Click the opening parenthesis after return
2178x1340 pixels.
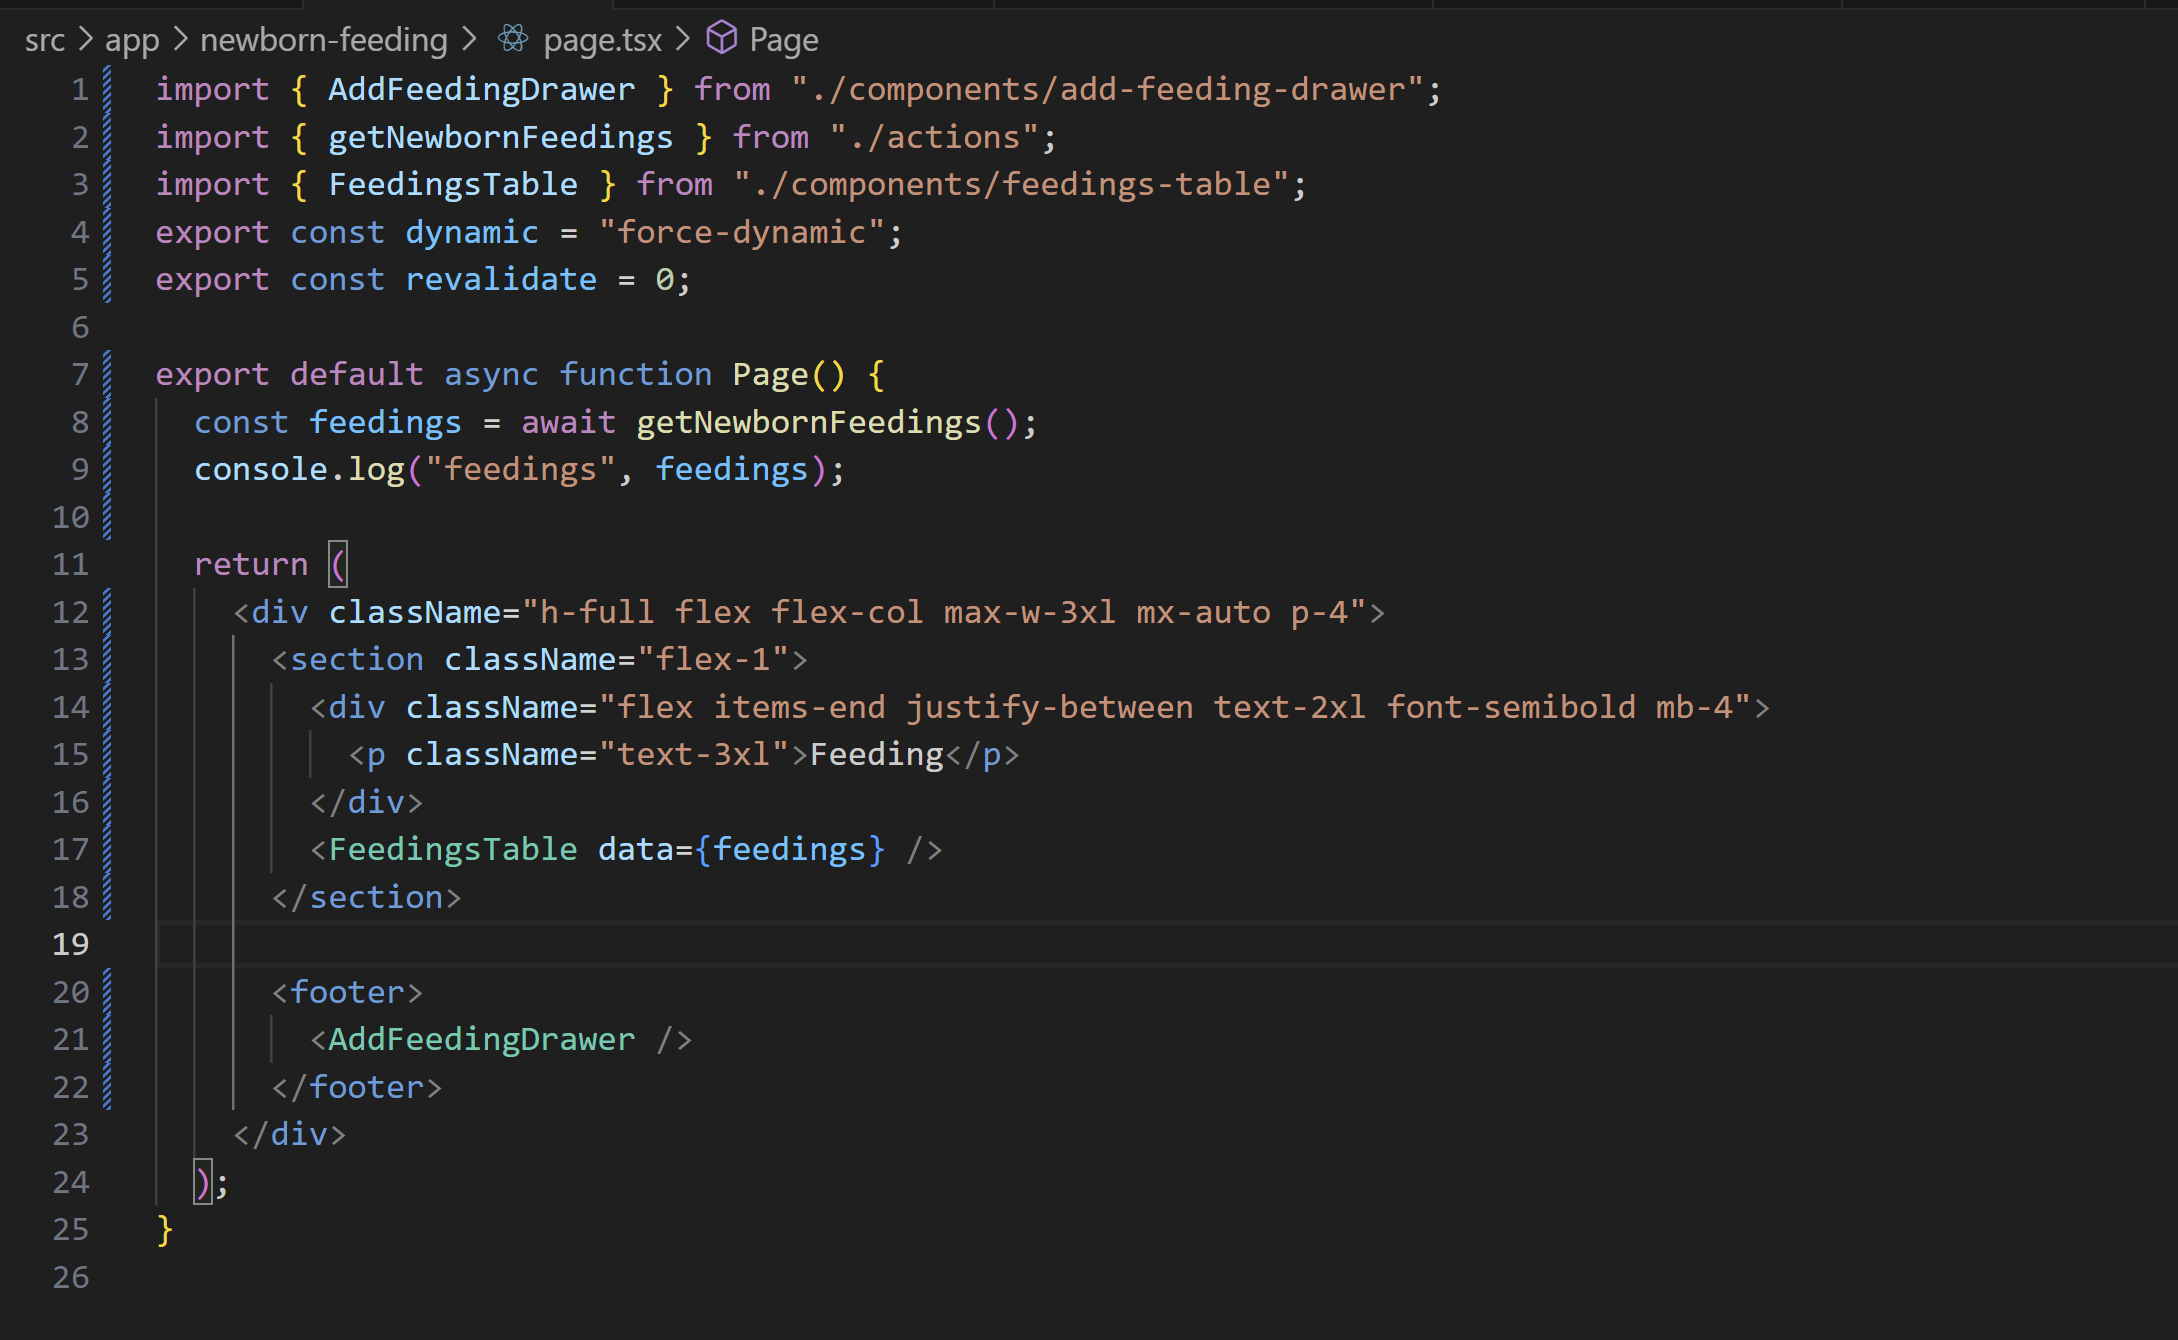339,564
